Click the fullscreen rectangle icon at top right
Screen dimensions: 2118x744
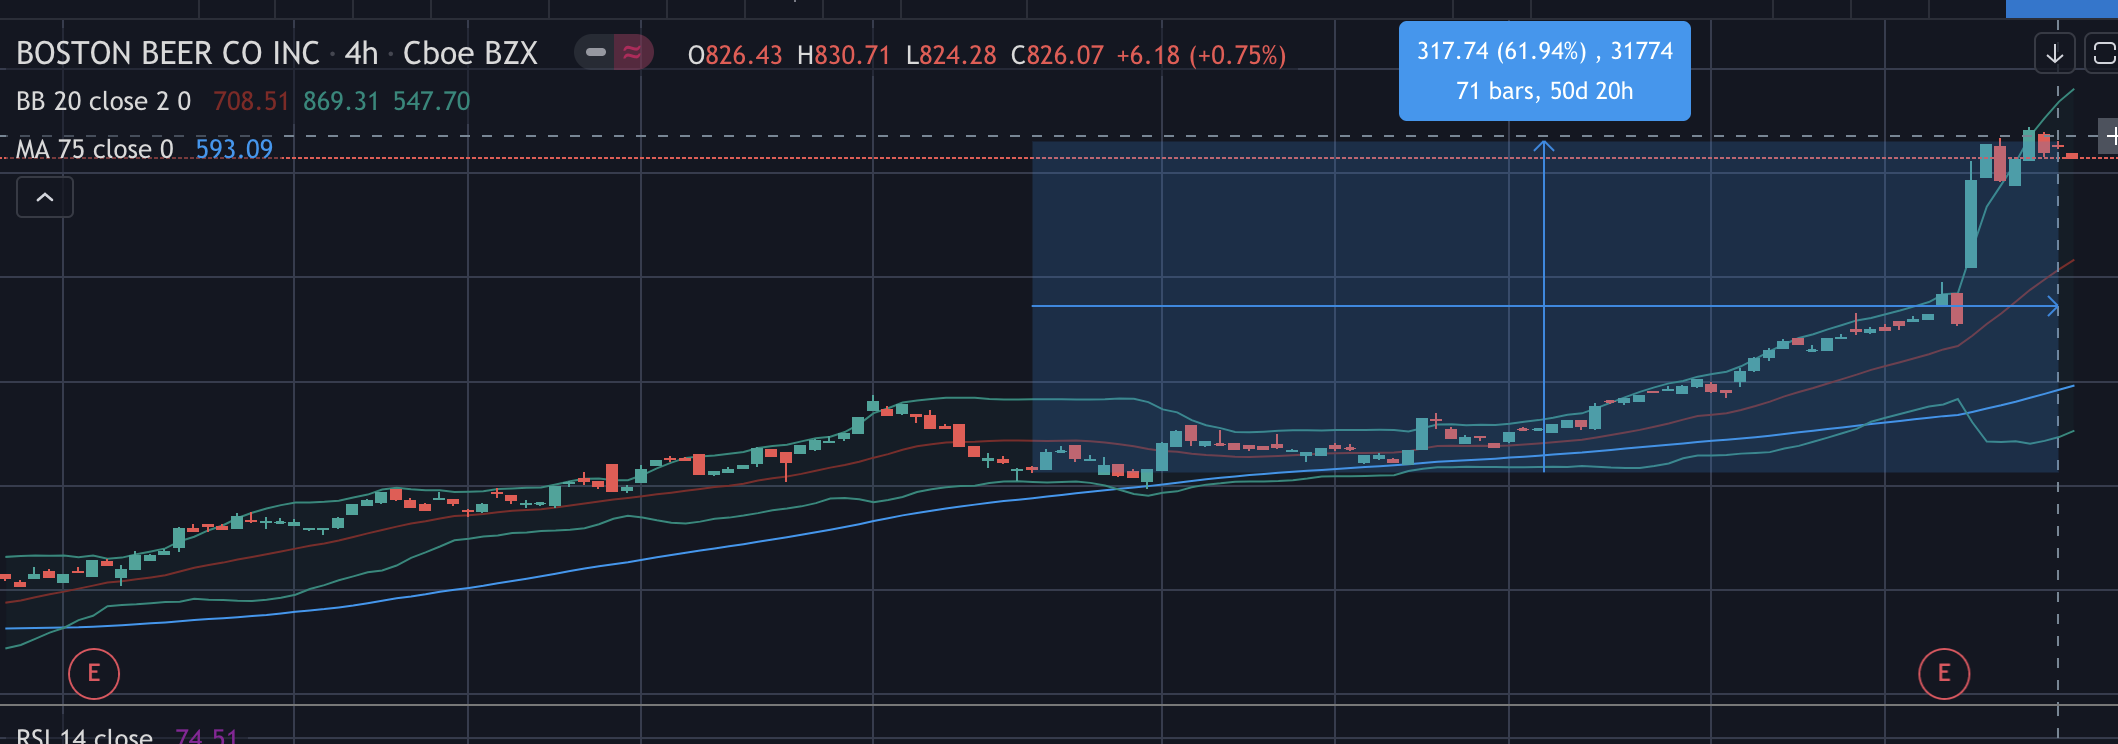[2102, 53]
